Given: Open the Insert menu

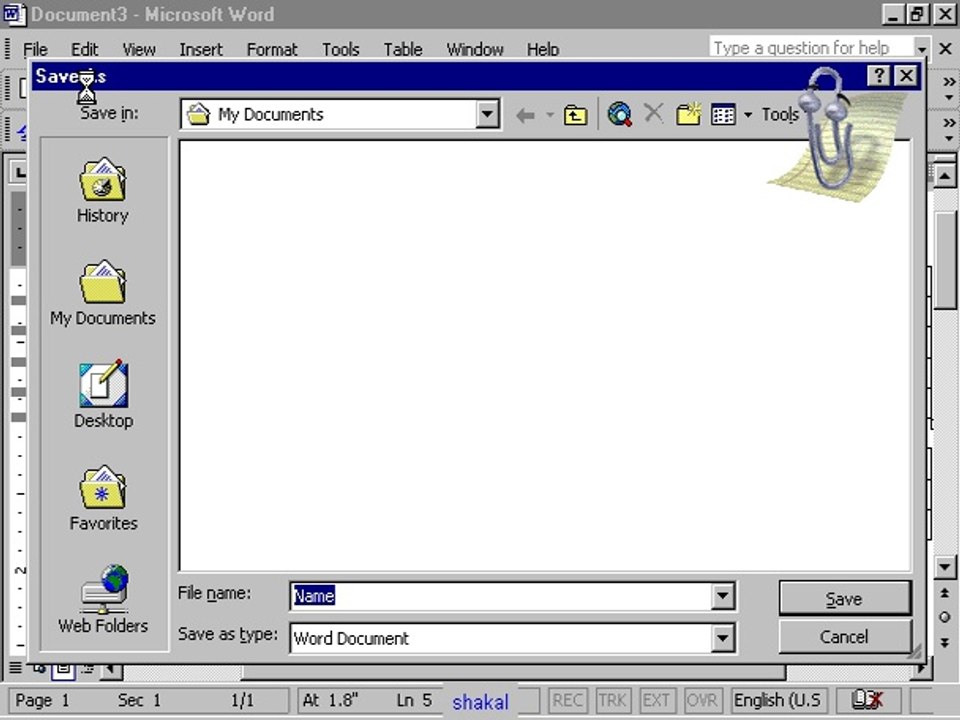Looking at the screenshot, I should click(x=201, y=50).
